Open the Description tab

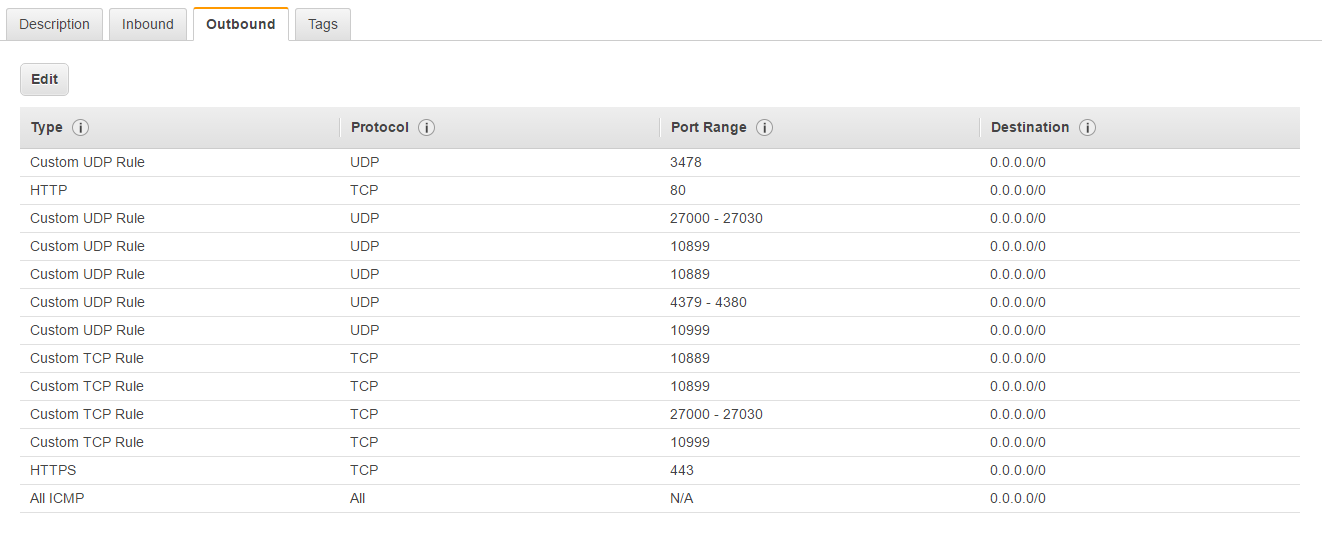coord(55,24)
